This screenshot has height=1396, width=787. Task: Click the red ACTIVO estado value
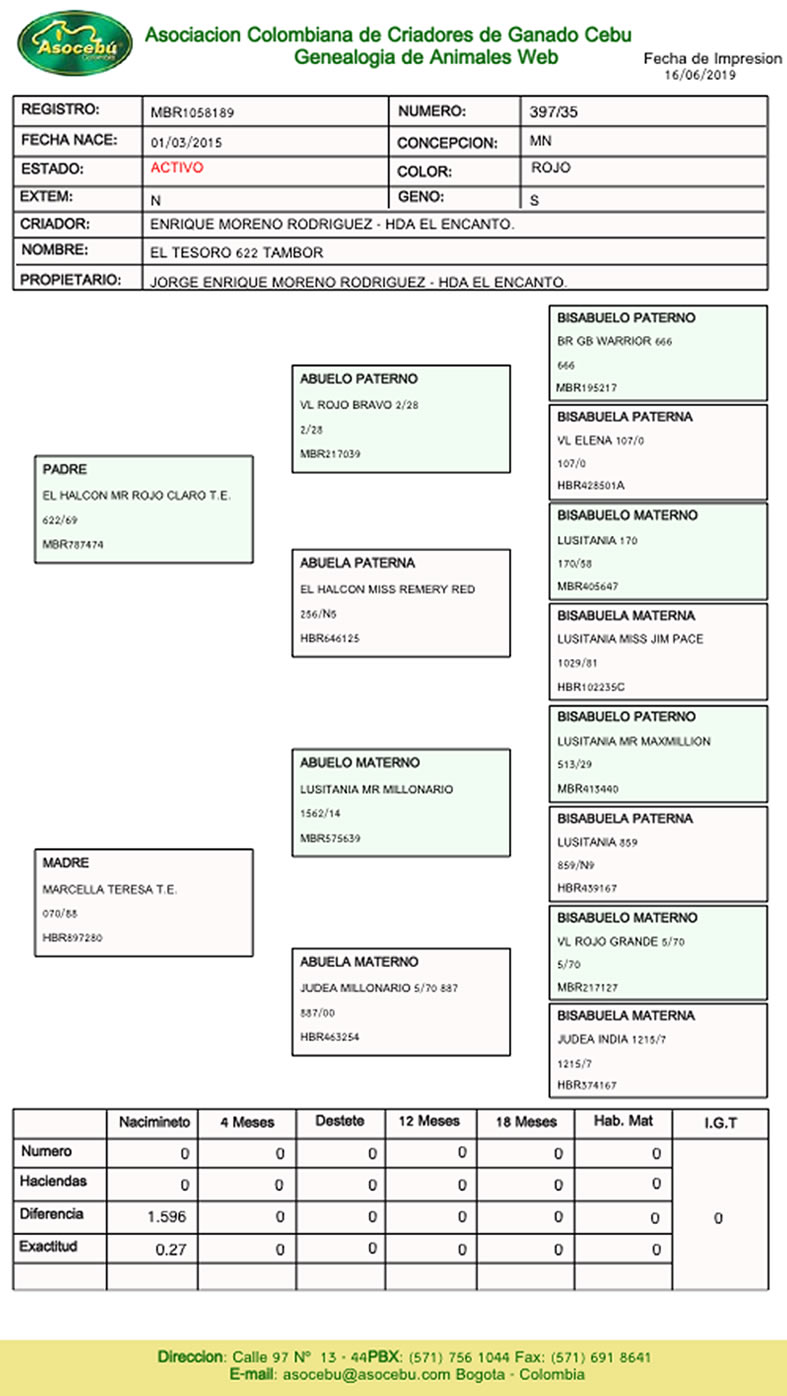coord(177,168)
